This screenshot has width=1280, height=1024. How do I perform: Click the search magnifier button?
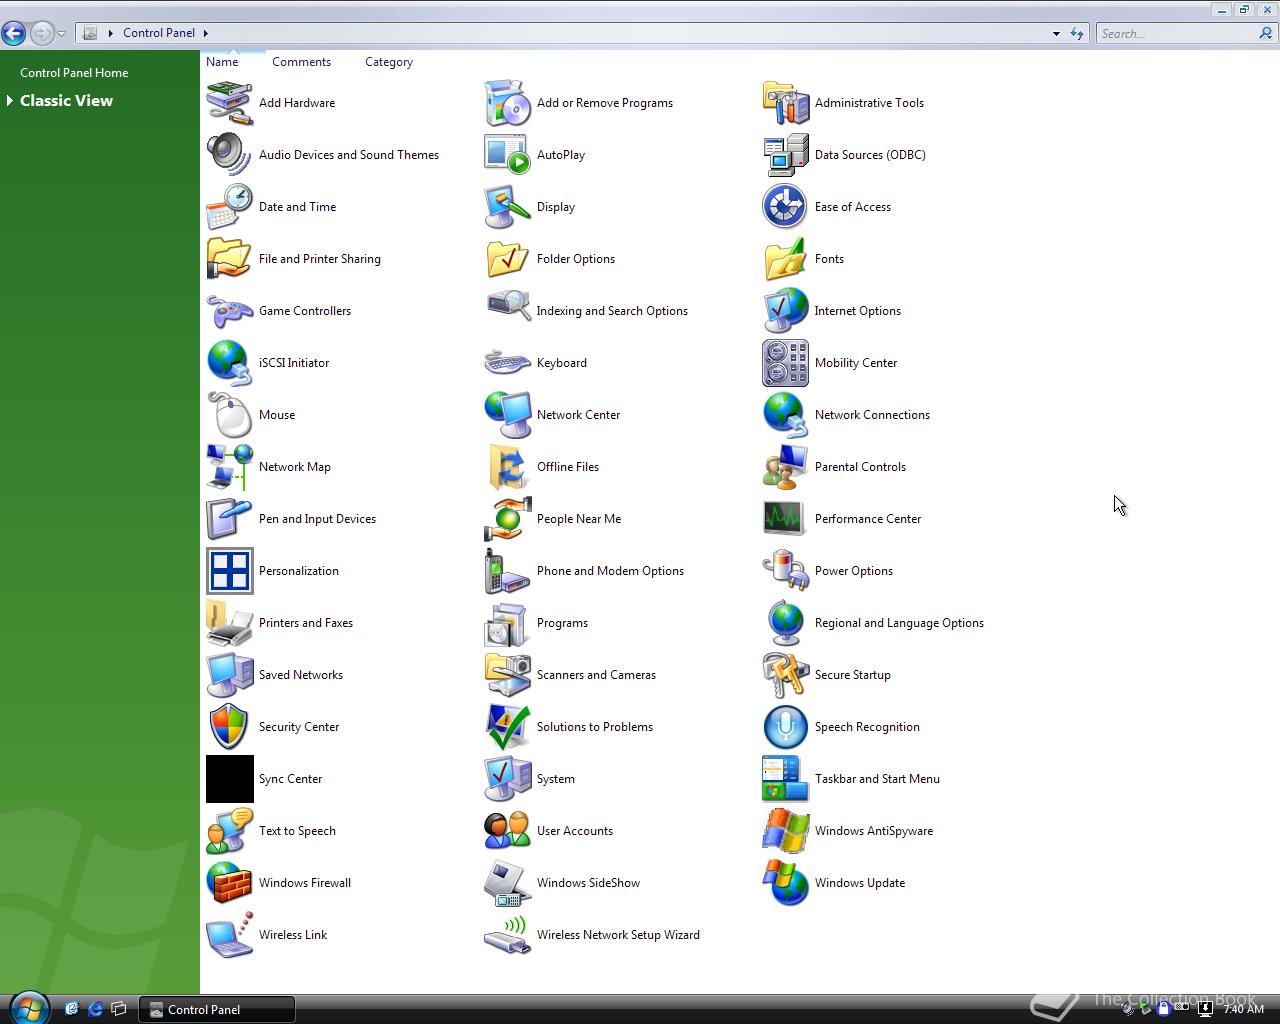[1266, 34]
